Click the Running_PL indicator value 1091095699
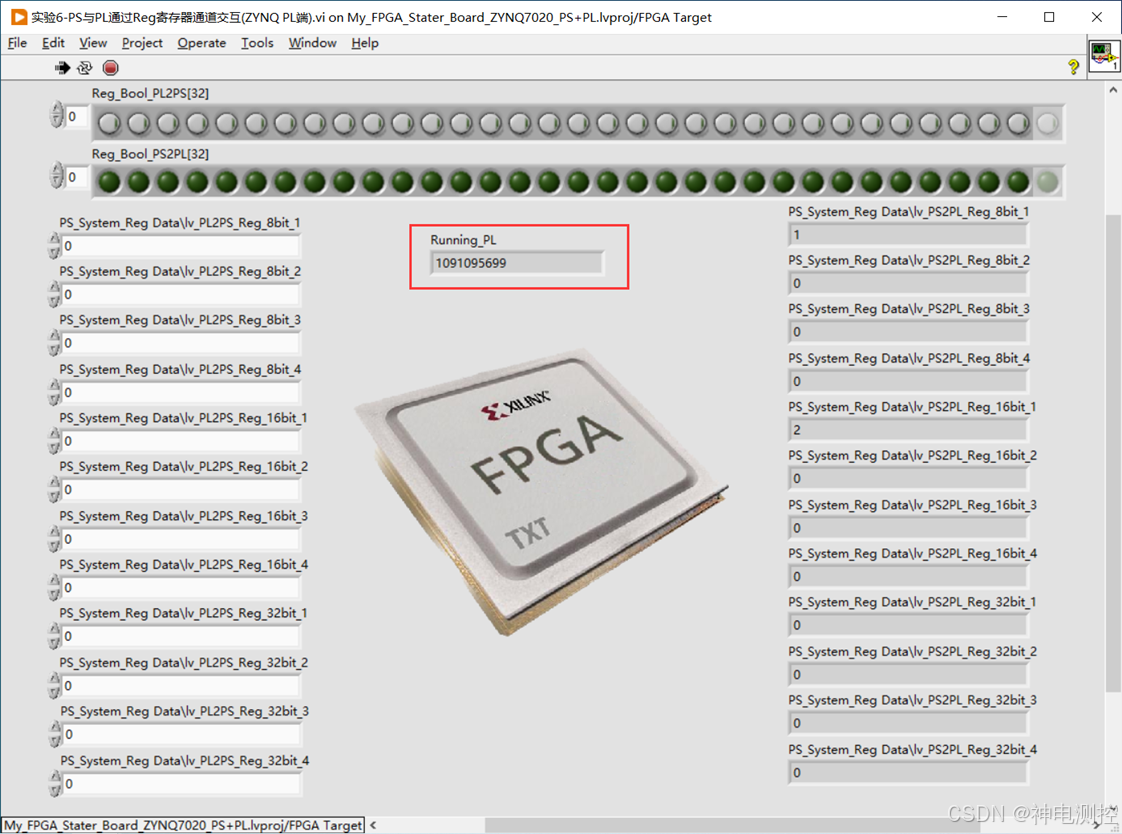1122x834 pixels. (x=516, y=263)
